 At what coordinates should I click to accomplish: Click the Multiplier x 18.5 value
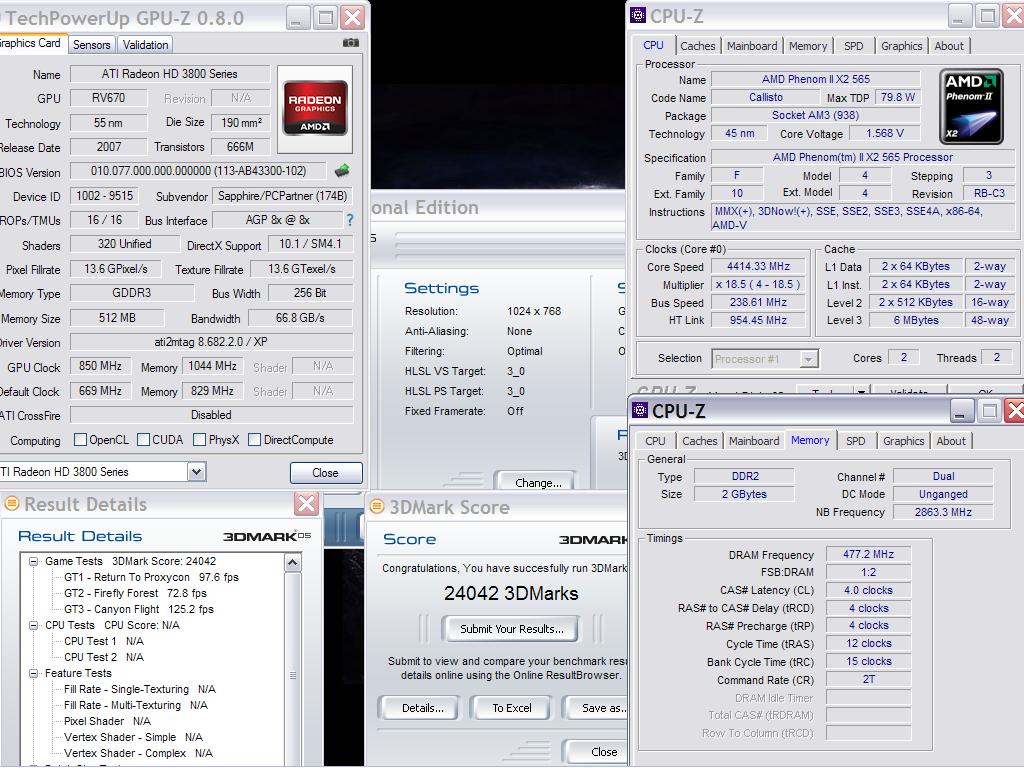pyautogui.click(x=759, y=285)
